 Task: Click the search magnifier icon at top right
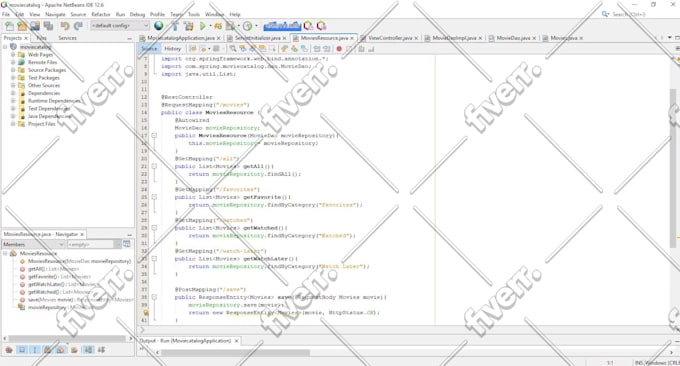click(x=605, y=14)
